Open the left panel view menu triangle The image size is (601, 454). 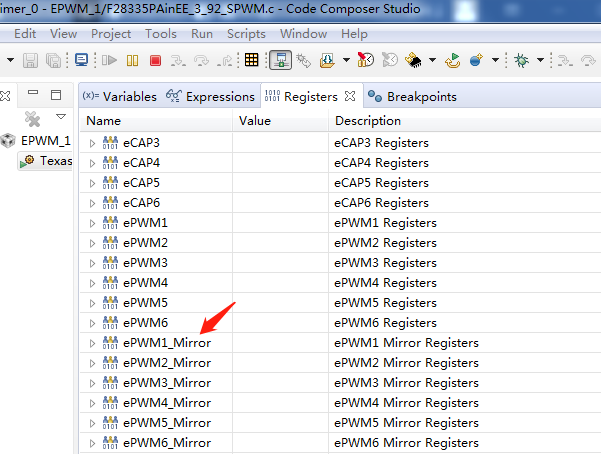click(61, 116)
